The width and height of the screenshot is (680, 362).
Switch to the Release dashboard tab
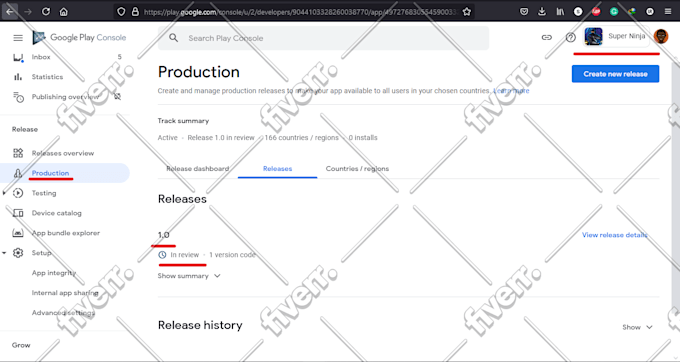198,169
